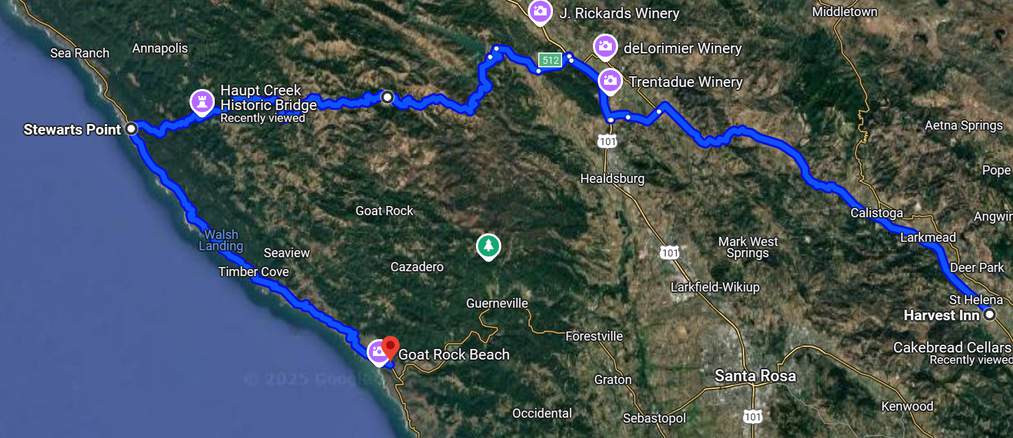Select the deLorimier Winery camera pin
The height and width of the screenshot is (438, 1013).
click(x=605, y=47)
